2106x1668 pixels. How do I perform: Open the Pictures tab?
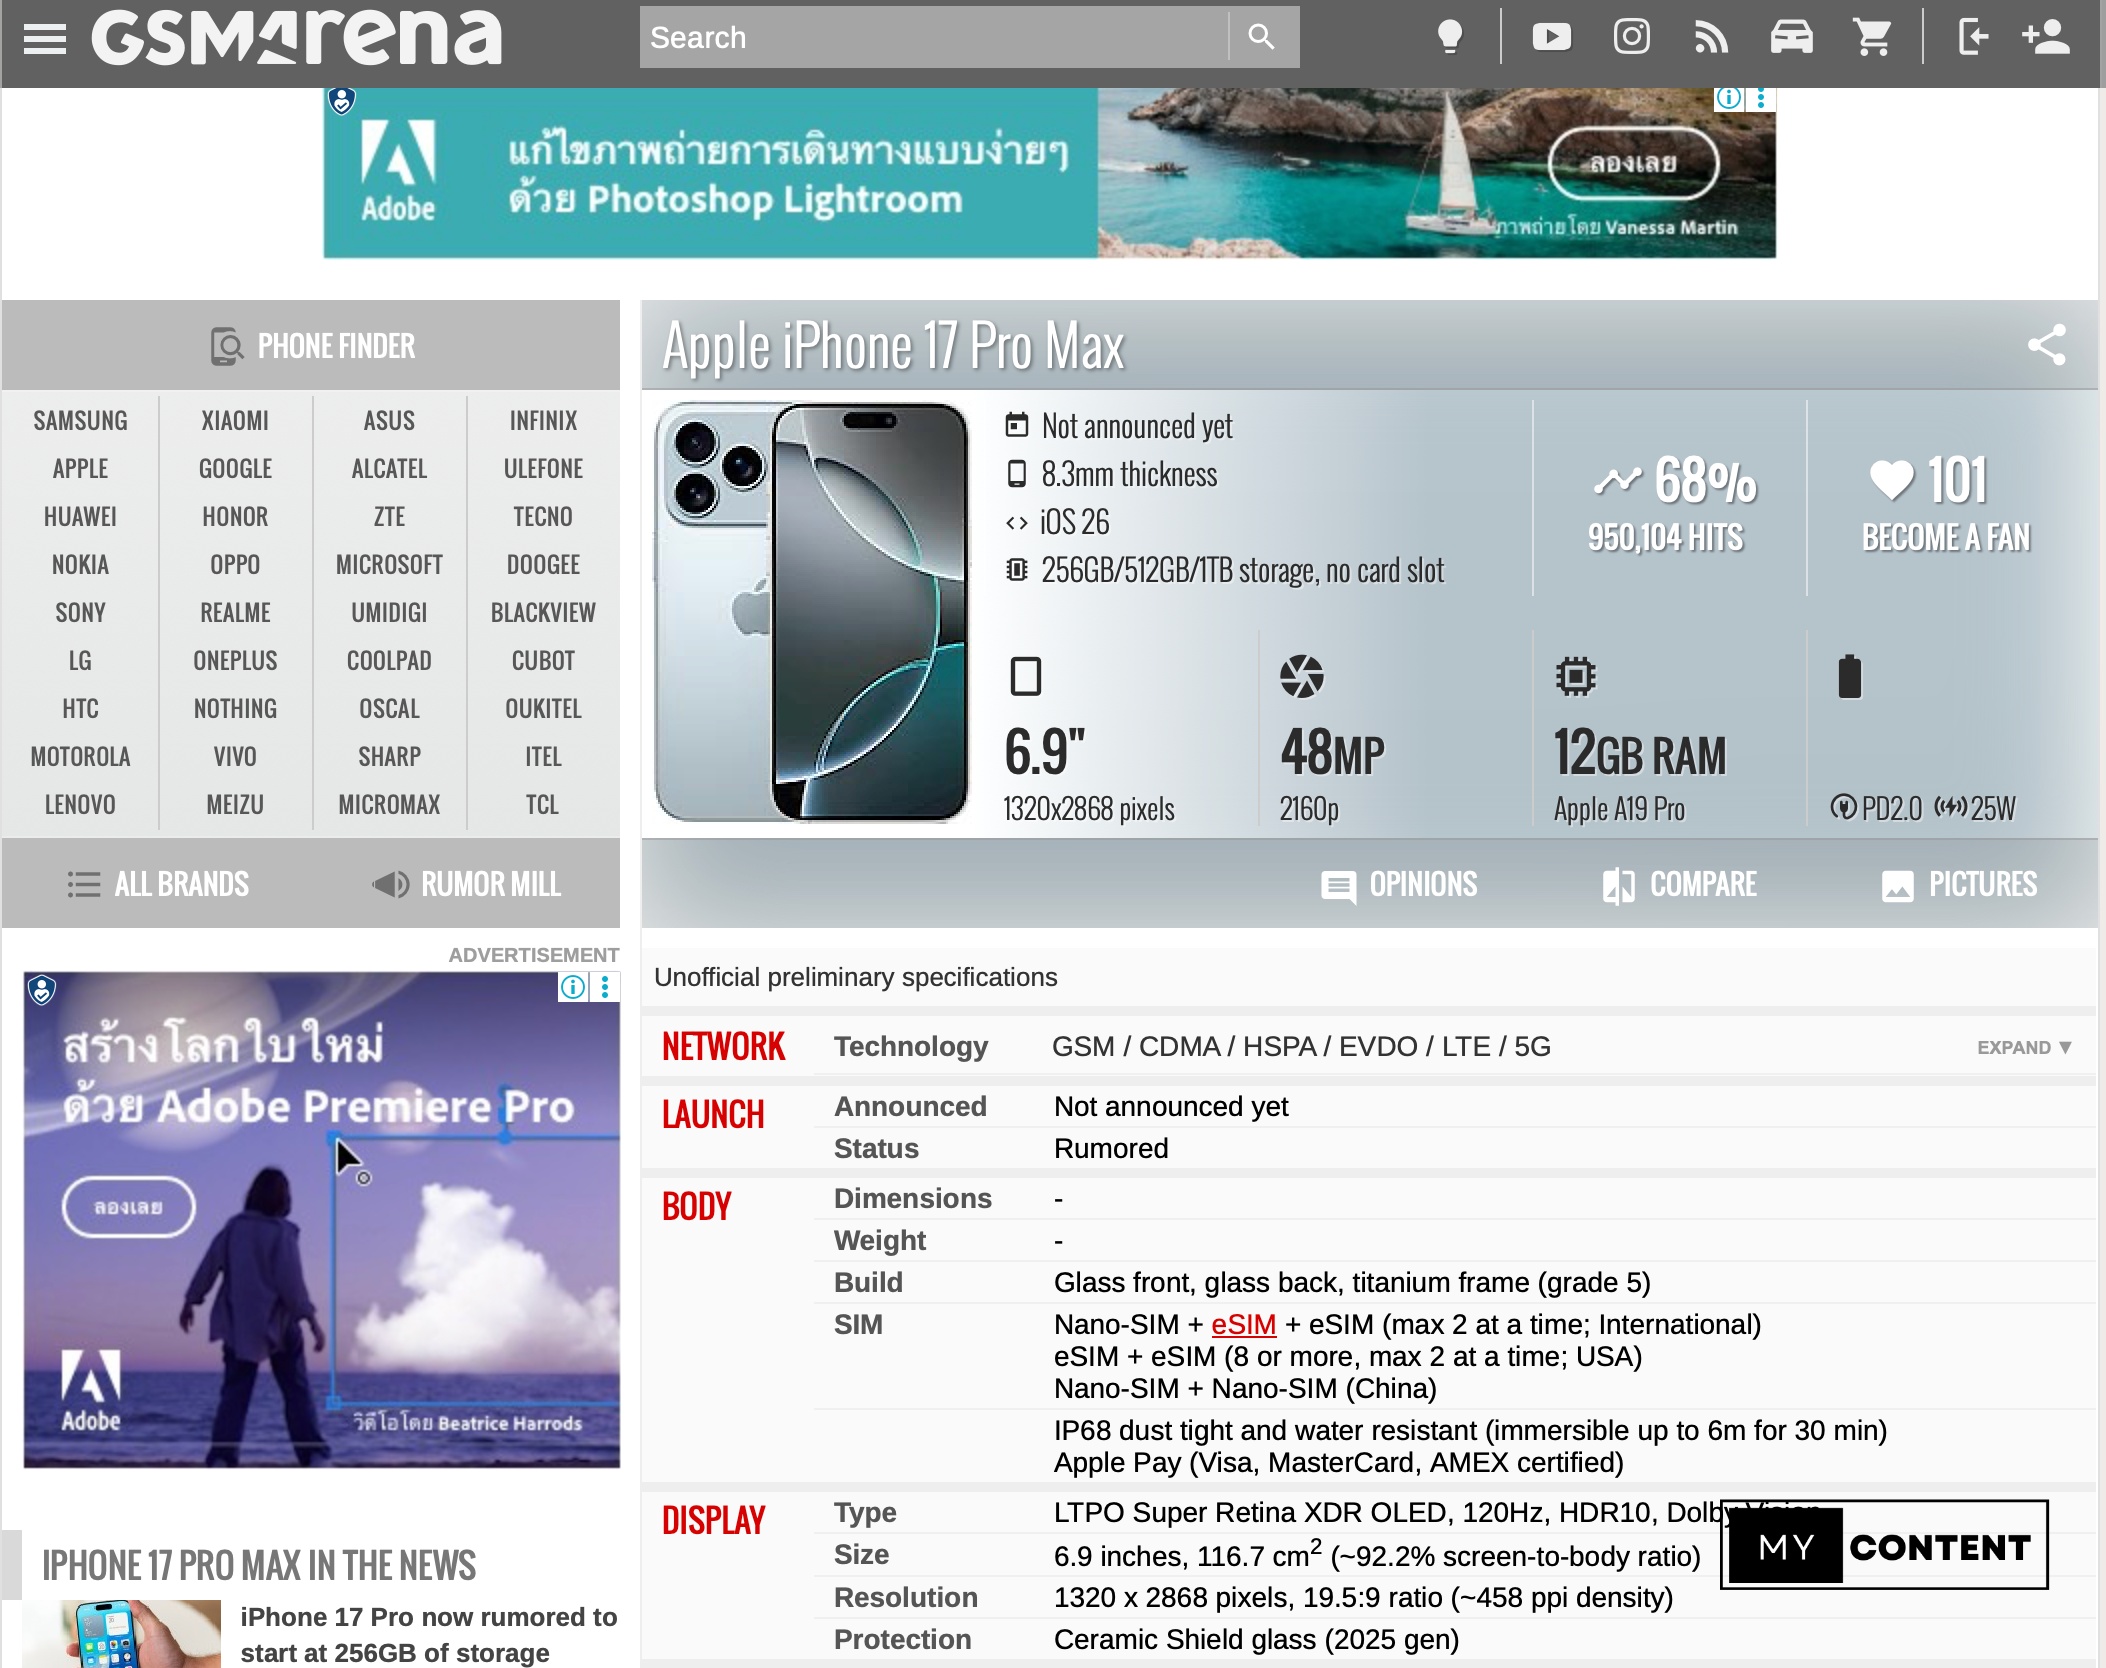(x=1959, y=885)
